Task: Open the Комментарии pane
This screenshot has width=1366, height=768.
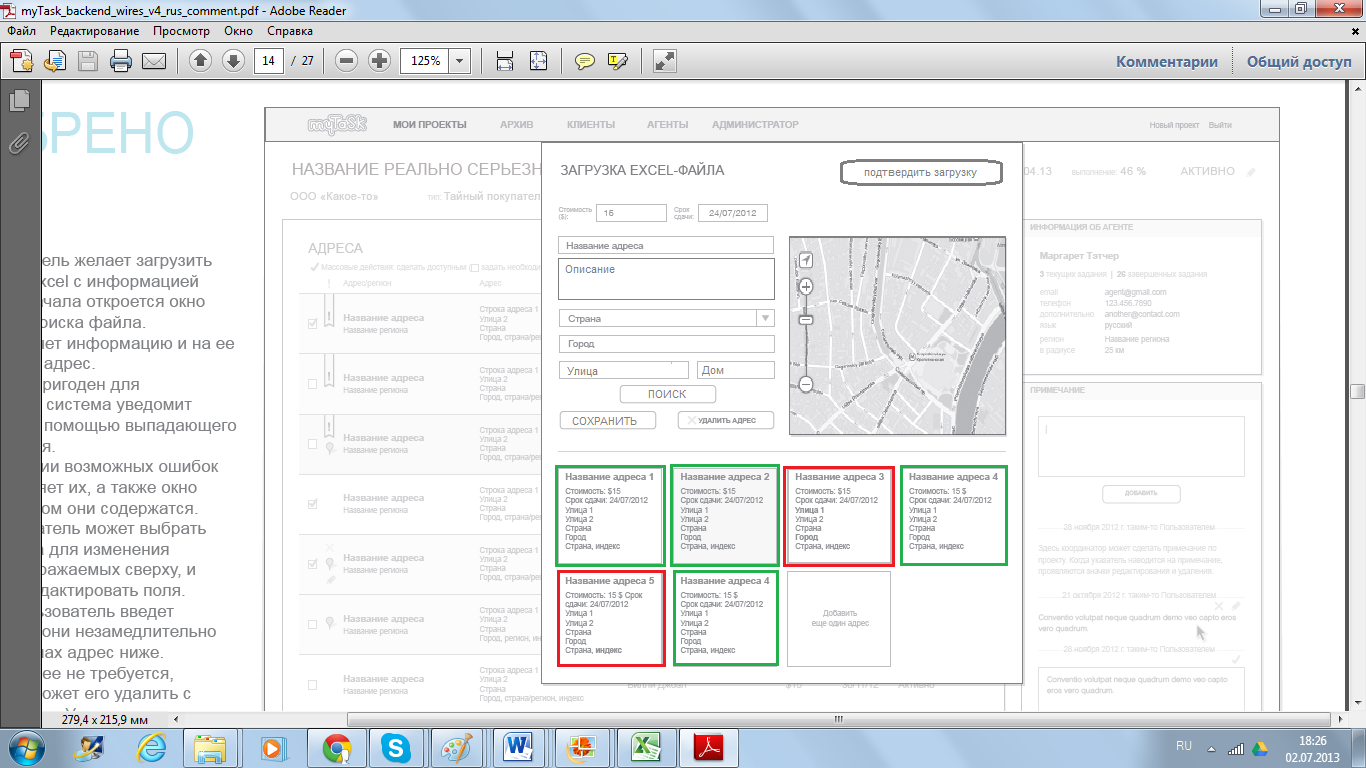Action: 1166,61
